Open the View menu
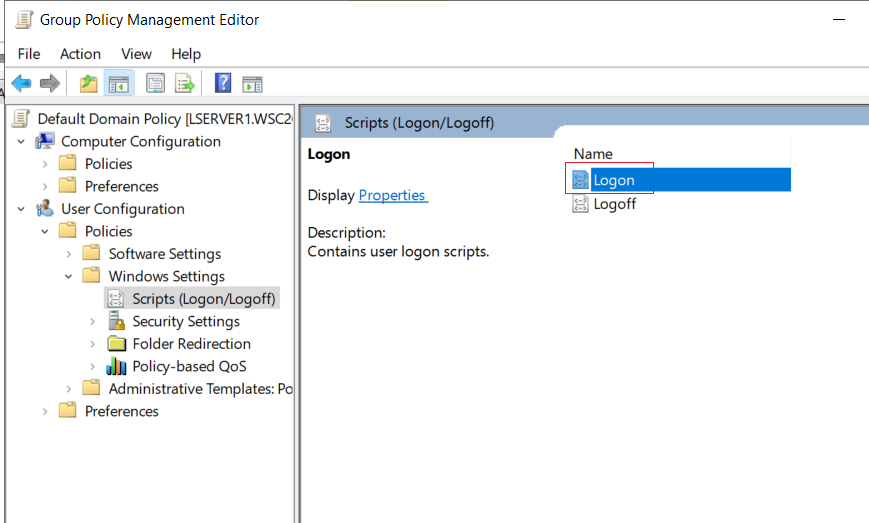 136,54
